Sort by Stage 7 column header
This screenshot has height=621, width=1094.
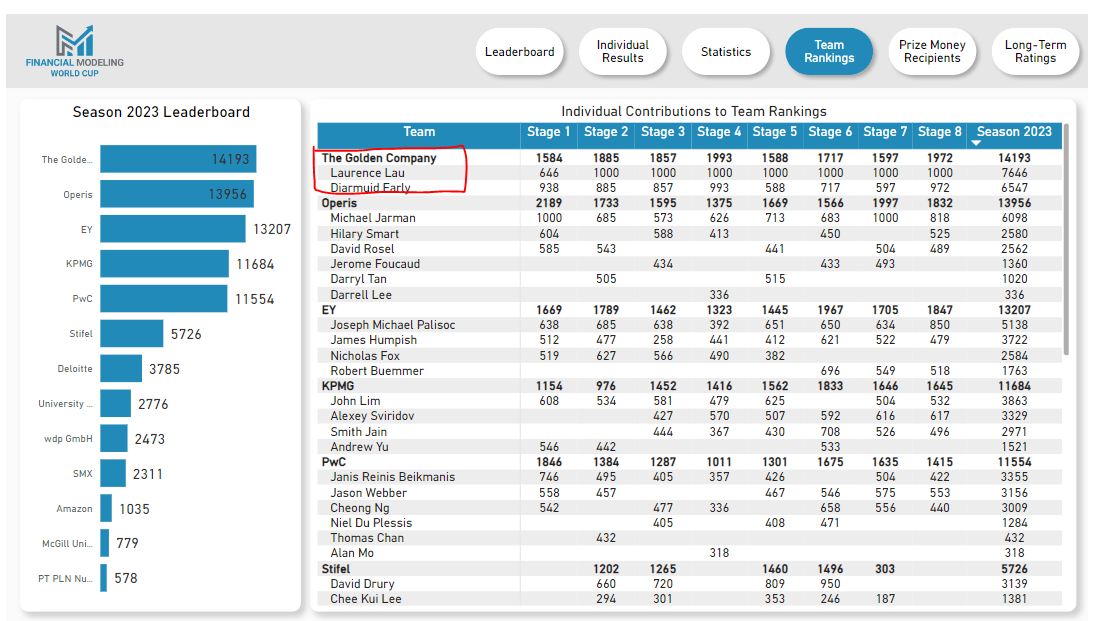point(885,132)
